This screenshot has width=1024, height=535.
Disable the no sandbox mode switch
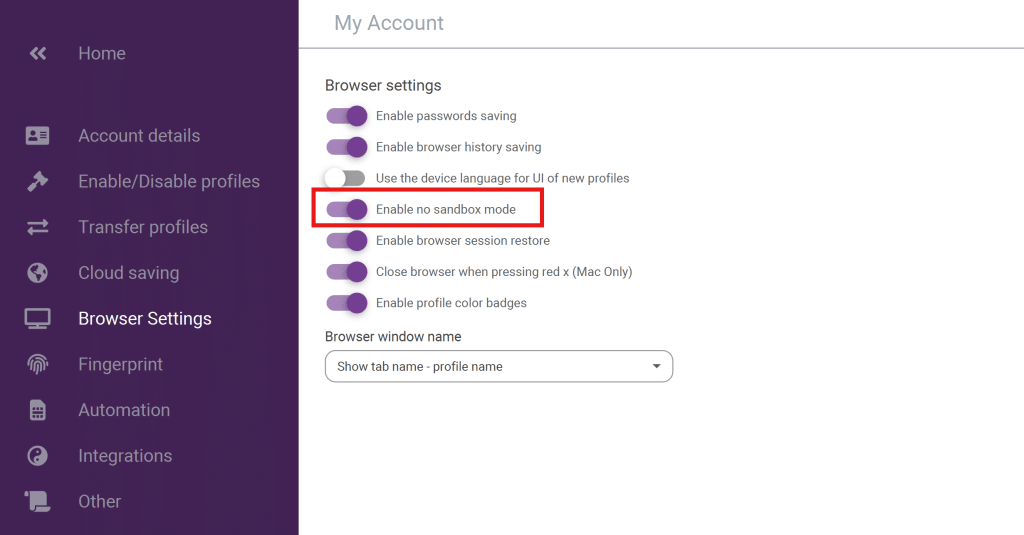pos(346,209)
